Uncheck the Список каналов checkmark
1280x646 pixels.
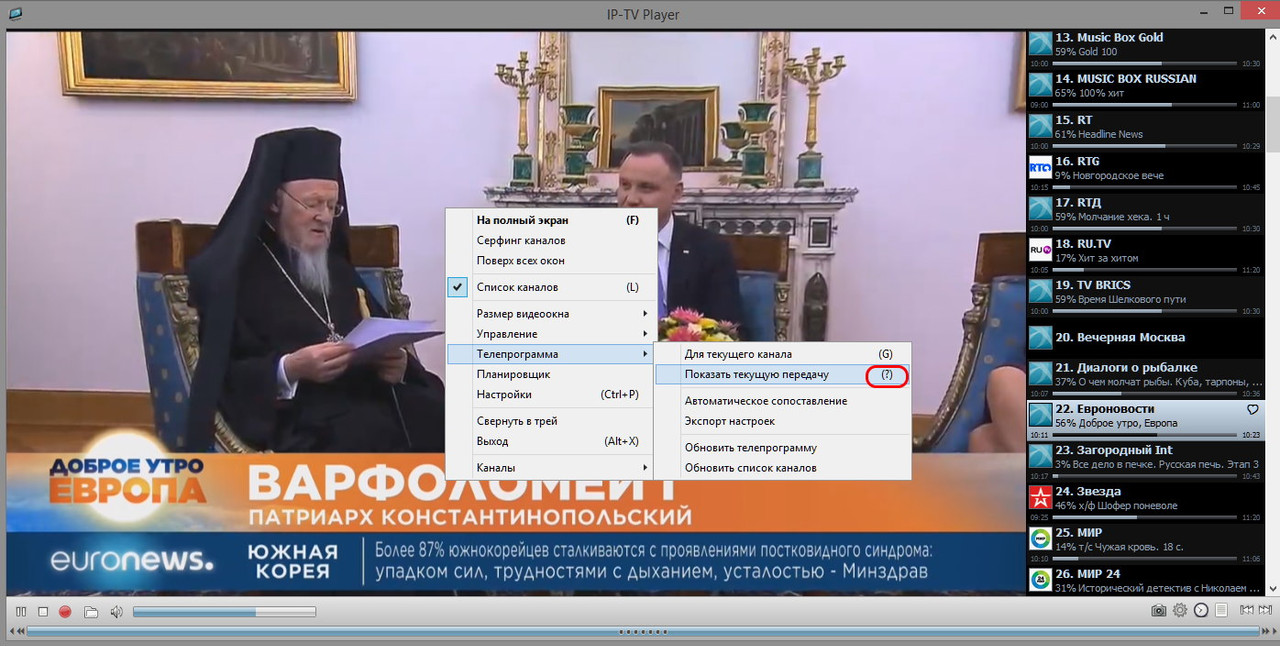pos(458,287)
